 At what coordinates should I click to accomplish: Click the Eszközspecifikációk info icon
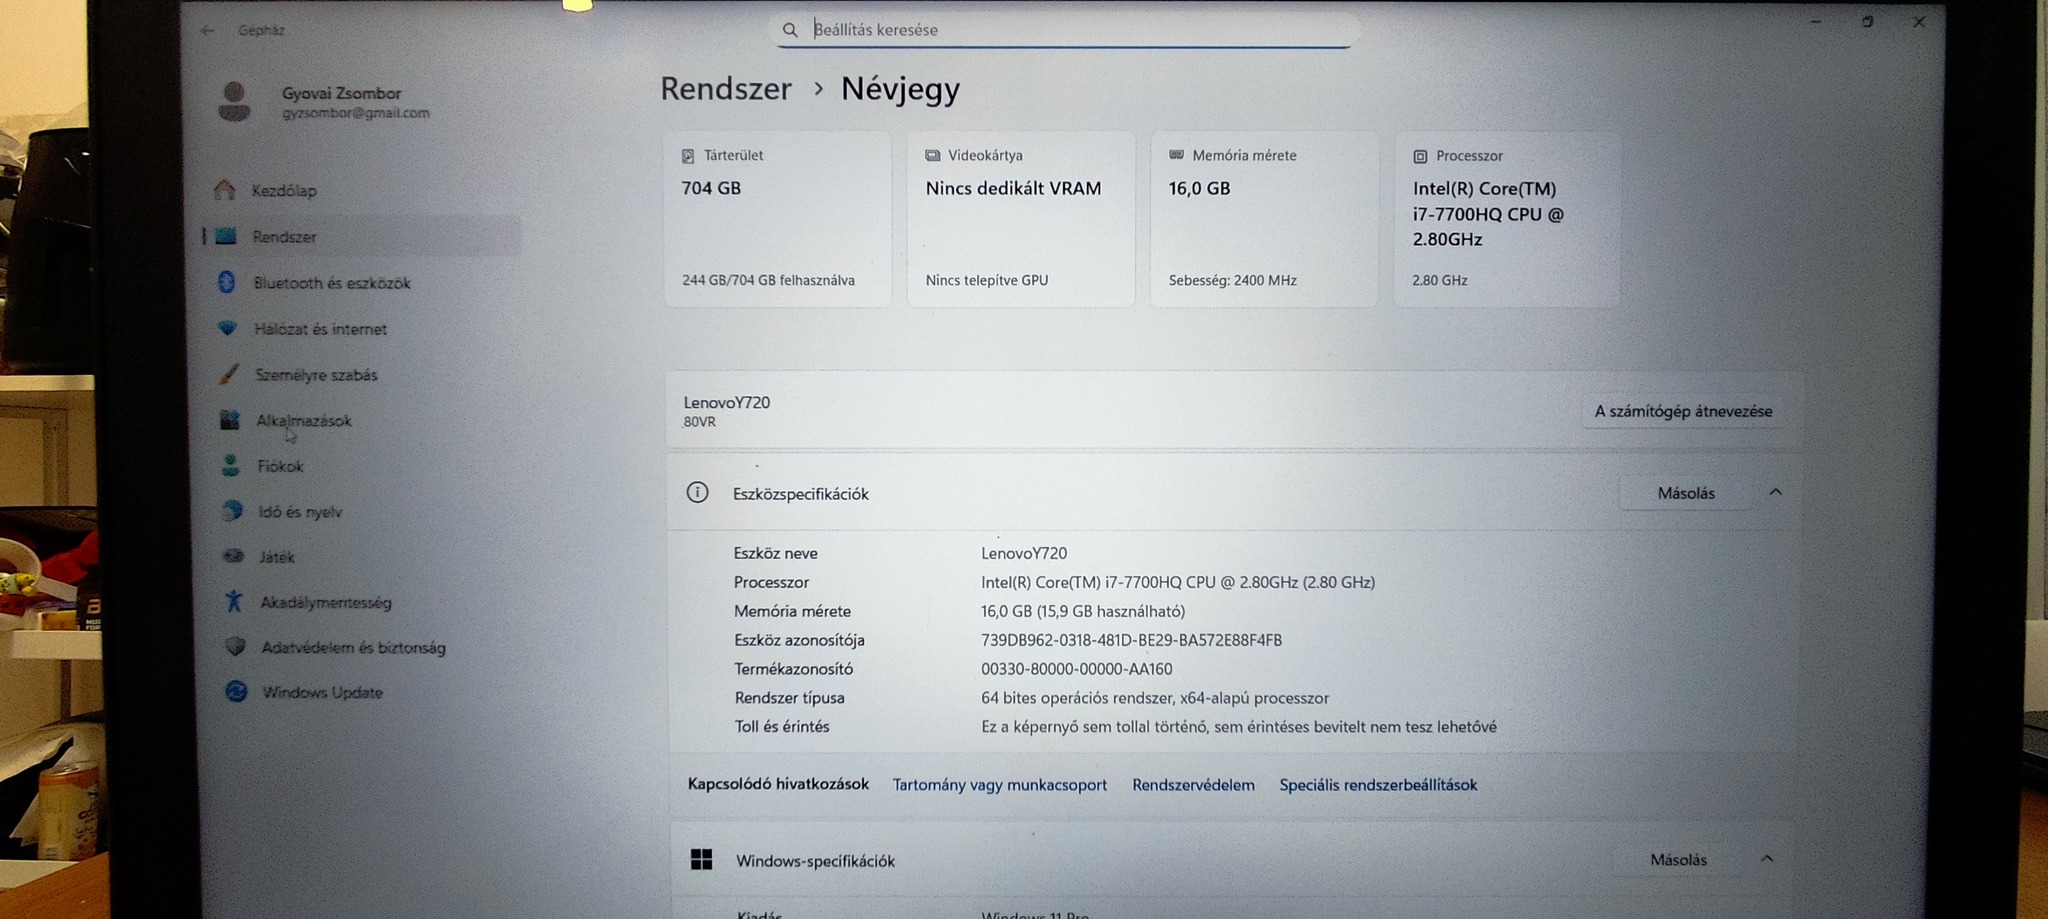pos(697,492)
